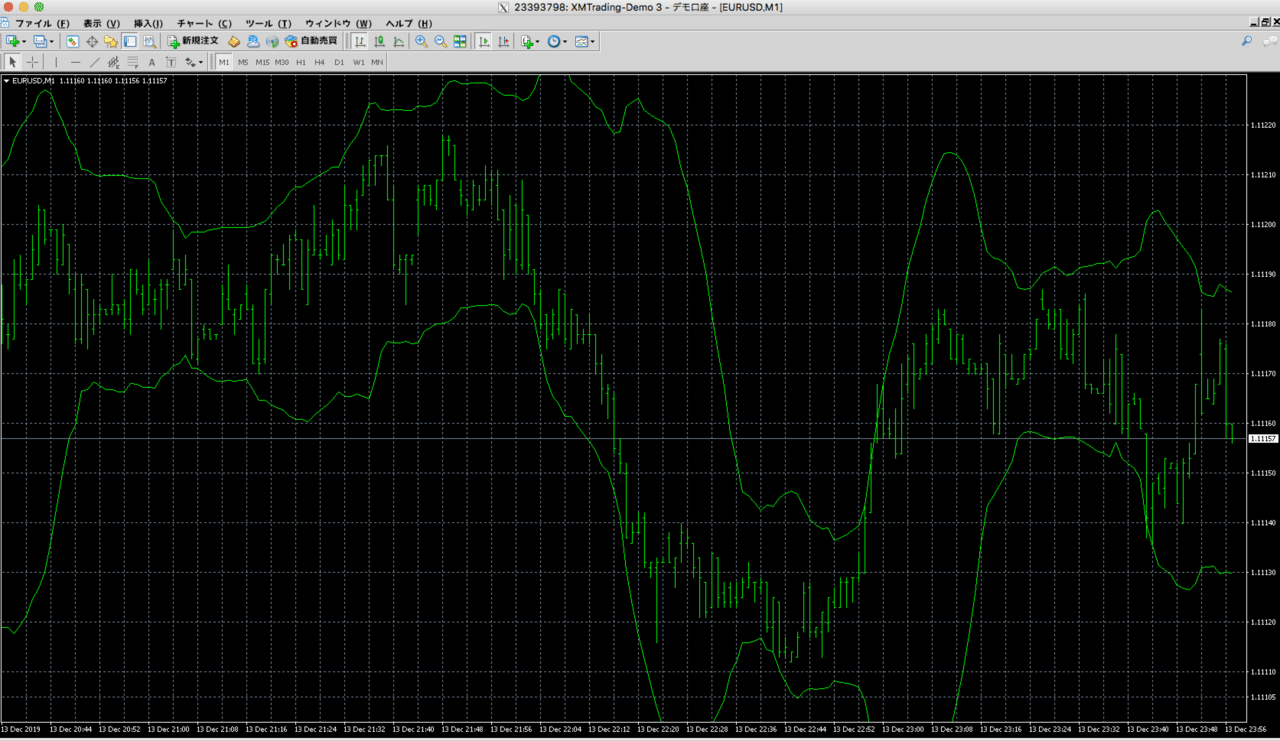Select the text label T tool
The height and width of the screenshot is (741, 1280).
[x=171, y=62]
